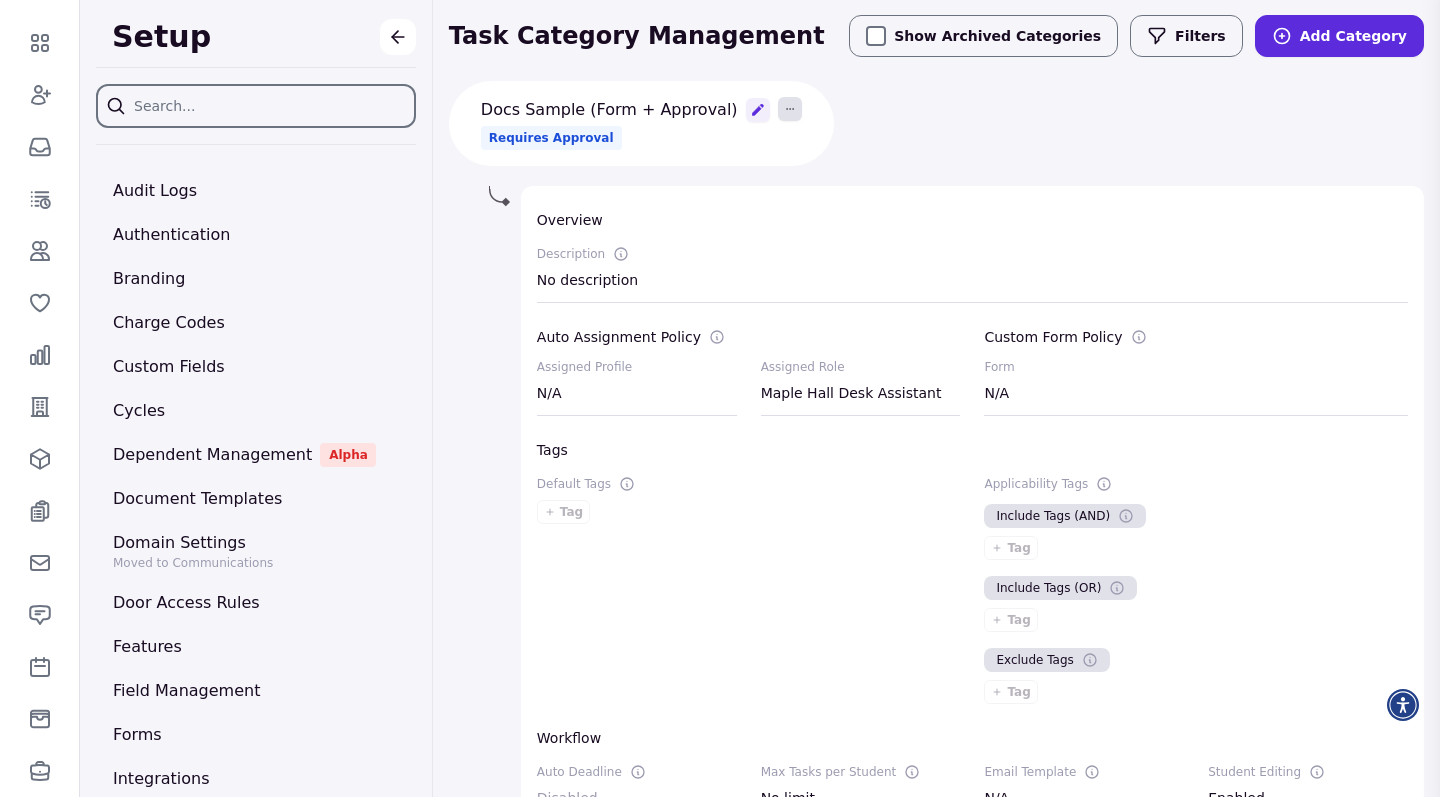
Task: Click info icon in Include Tags (AND) chip
Action: click(1126, 516)
